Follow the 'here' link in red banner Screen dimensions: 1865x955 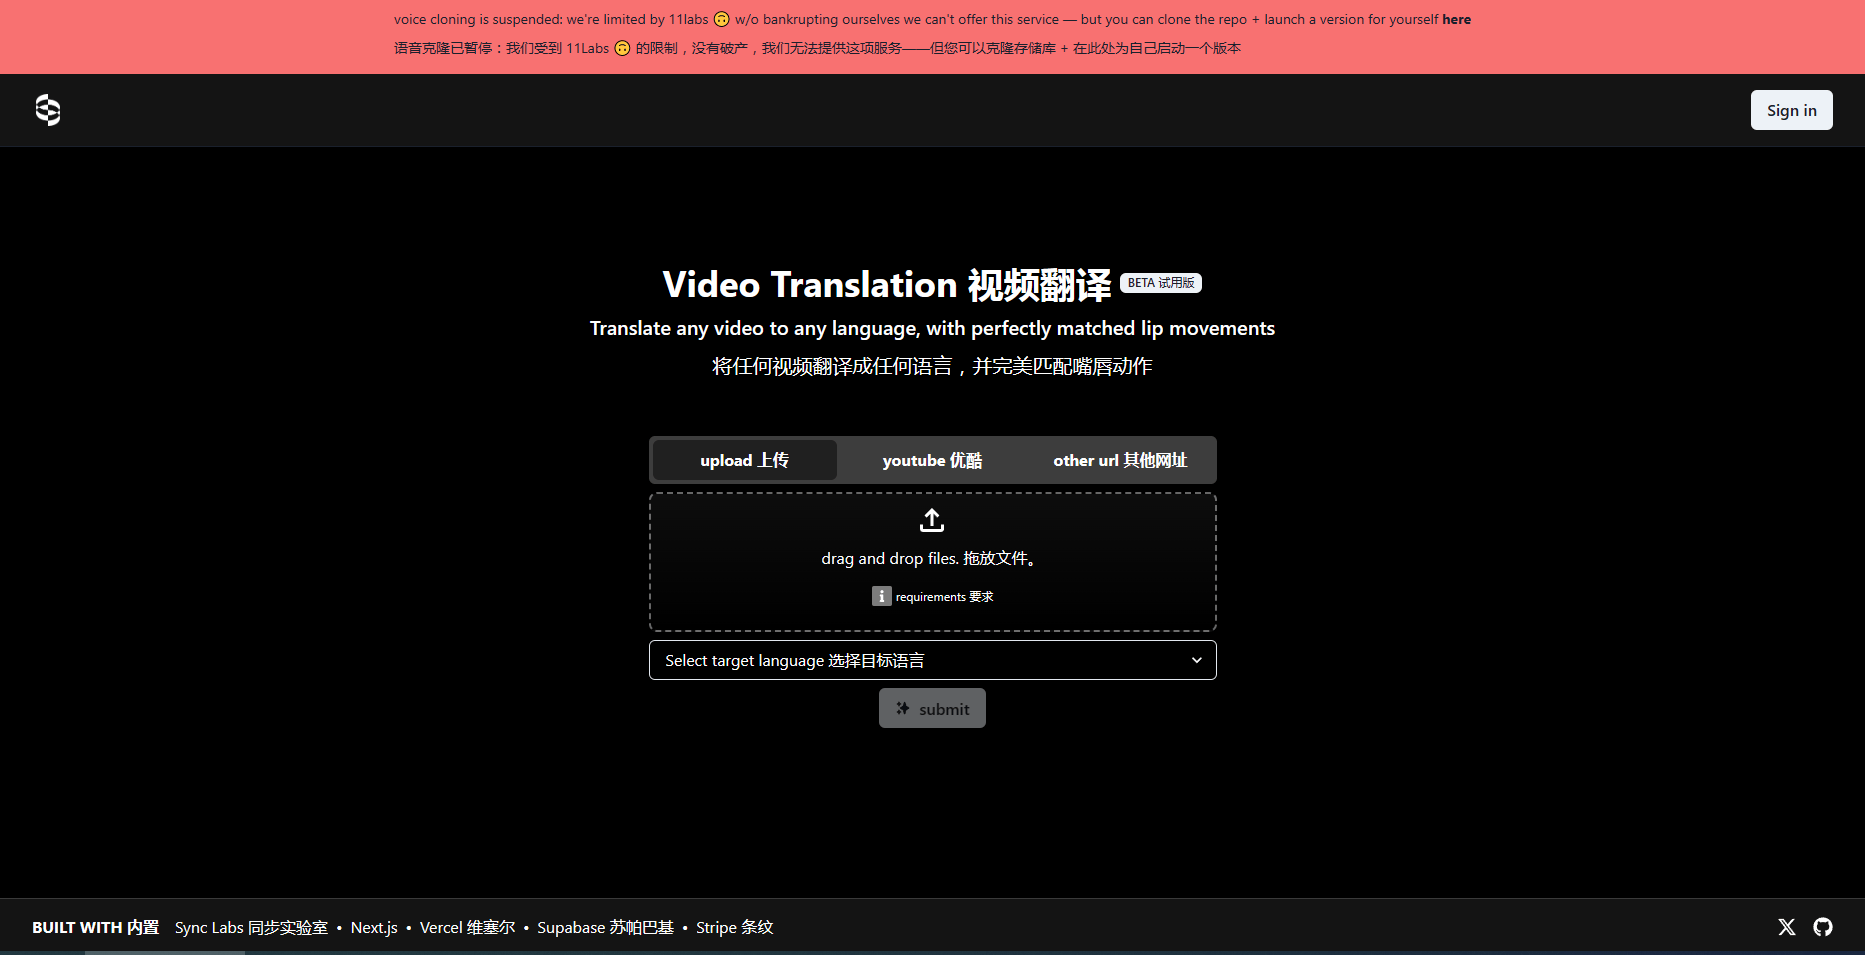click(1456, 19)
